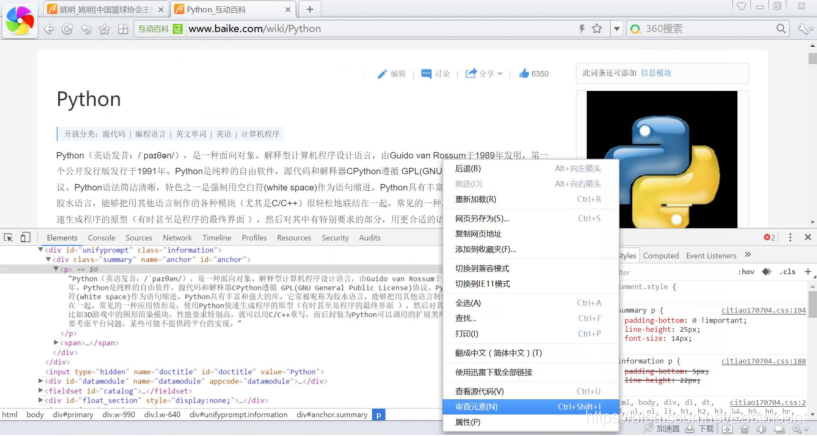Image resolution: width=817 pixels, height=436 pixels.
Task: Click the lightning speed-mode icon in address bar
Action: [x=582, y=29]
